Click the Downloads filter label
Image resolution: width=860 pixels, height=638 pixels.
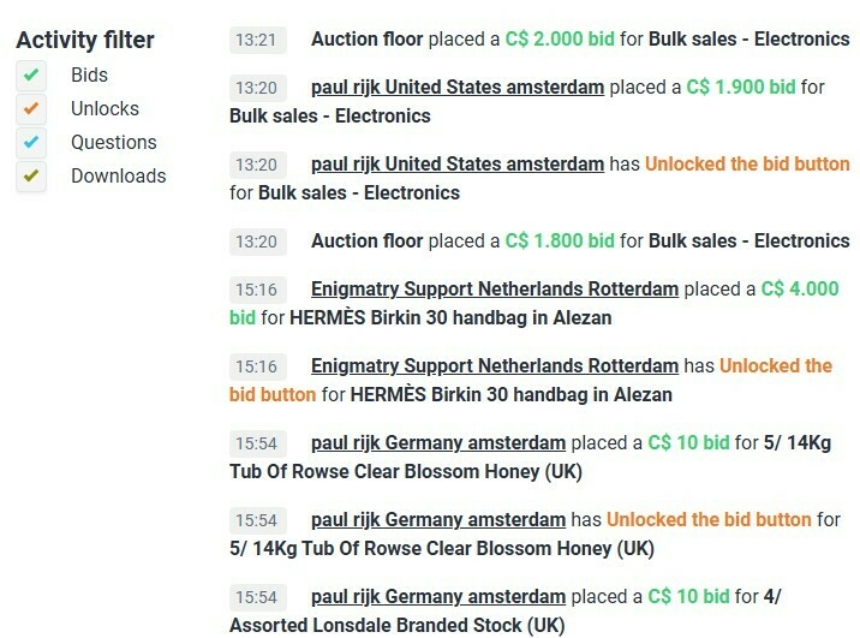point(118,176)
